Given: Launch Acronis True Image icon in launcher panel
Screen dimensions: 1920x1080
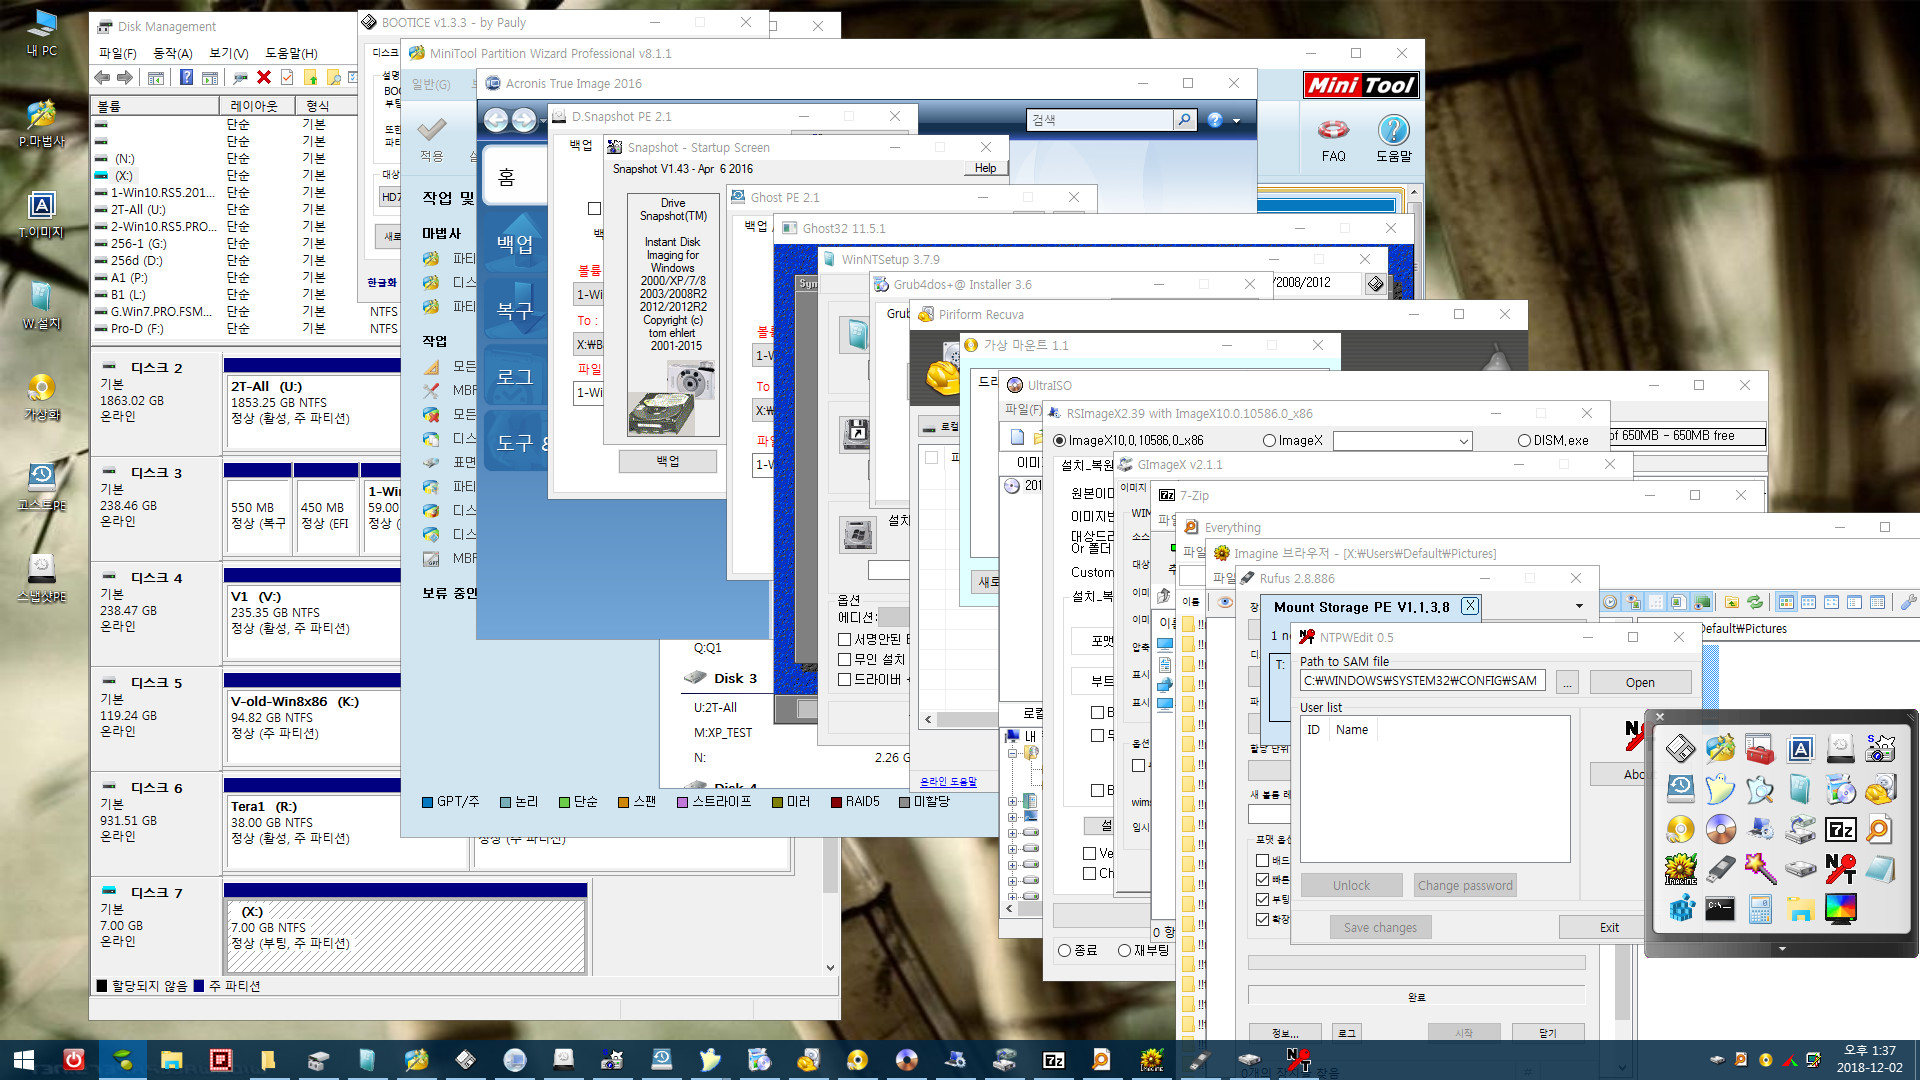Looking at the screenshot, I should pyautogui.click(x=1800, y=748).
